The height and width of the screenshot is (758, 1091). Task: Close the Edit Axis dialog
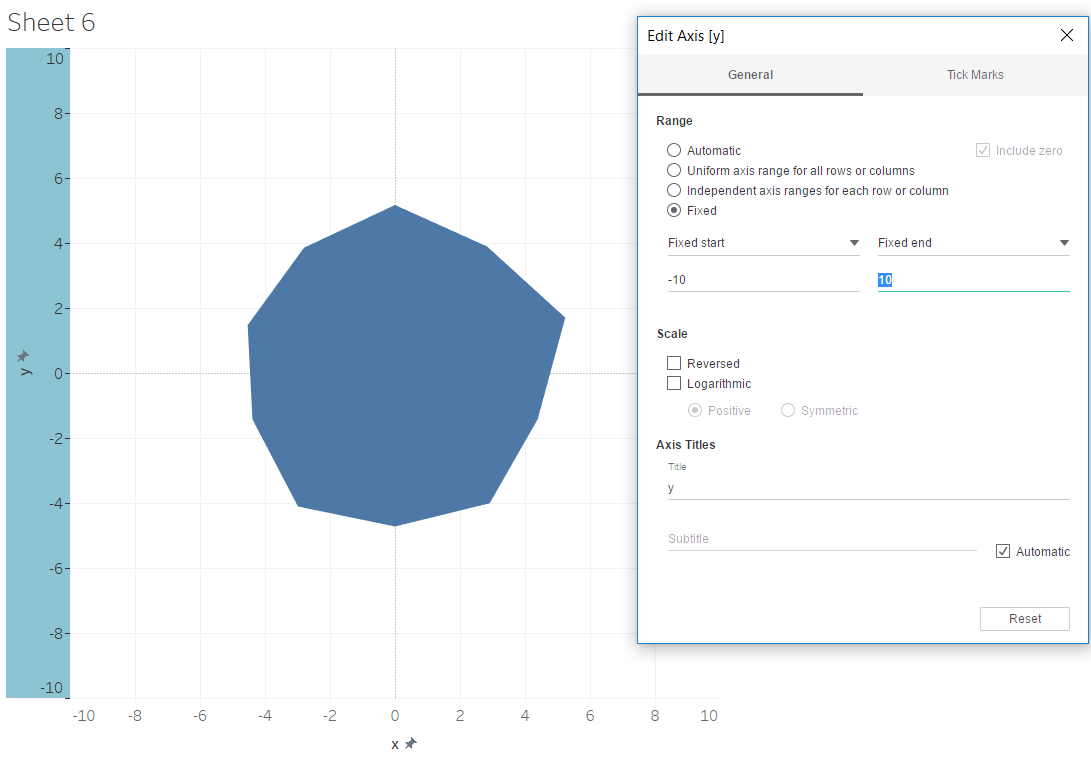pyautogui.click(x=1066, y=35)
